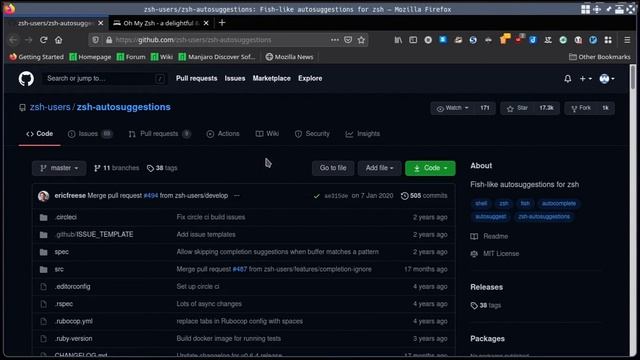This screenshot has height=360, width=640.
Task: Open the Releases heading link
Action: (x=487, y=287)
